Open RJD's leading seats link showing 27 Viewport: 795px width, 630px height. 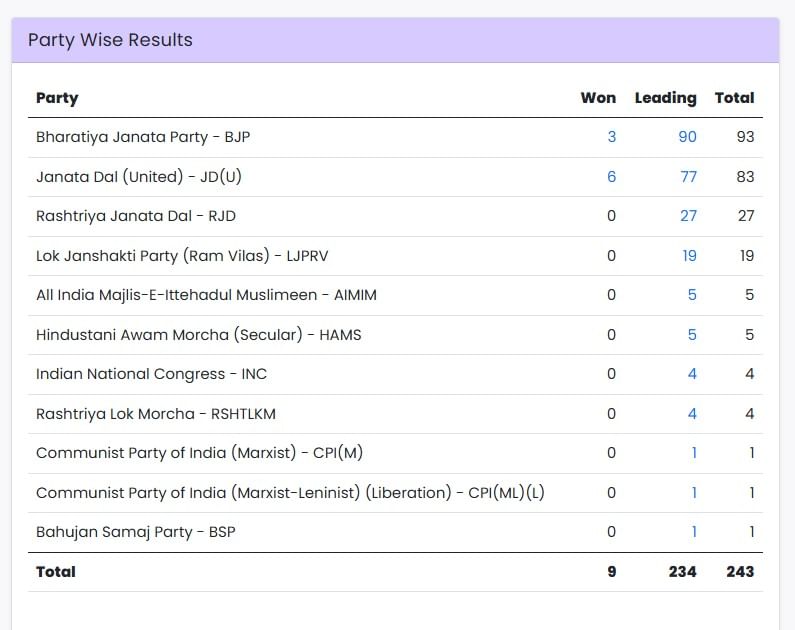point(689,216)
